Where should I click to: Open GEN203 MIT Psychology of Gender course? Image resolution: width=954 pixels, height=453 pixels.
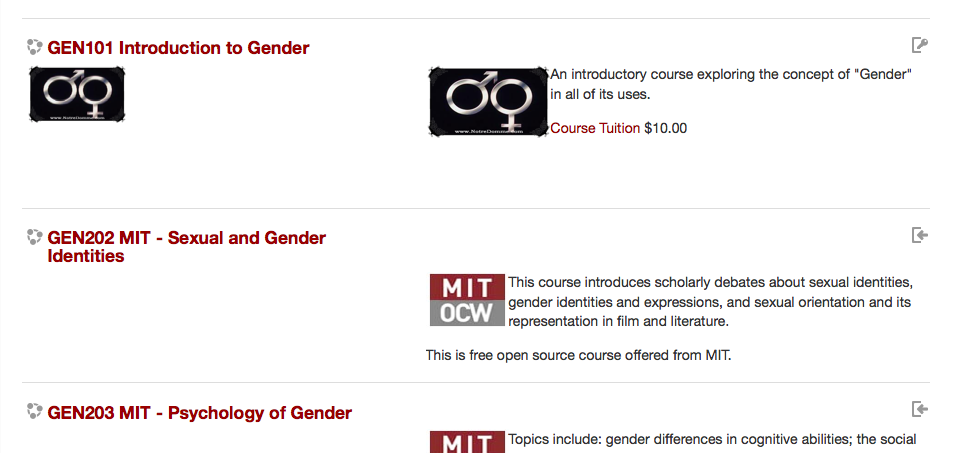click(200, 413)
